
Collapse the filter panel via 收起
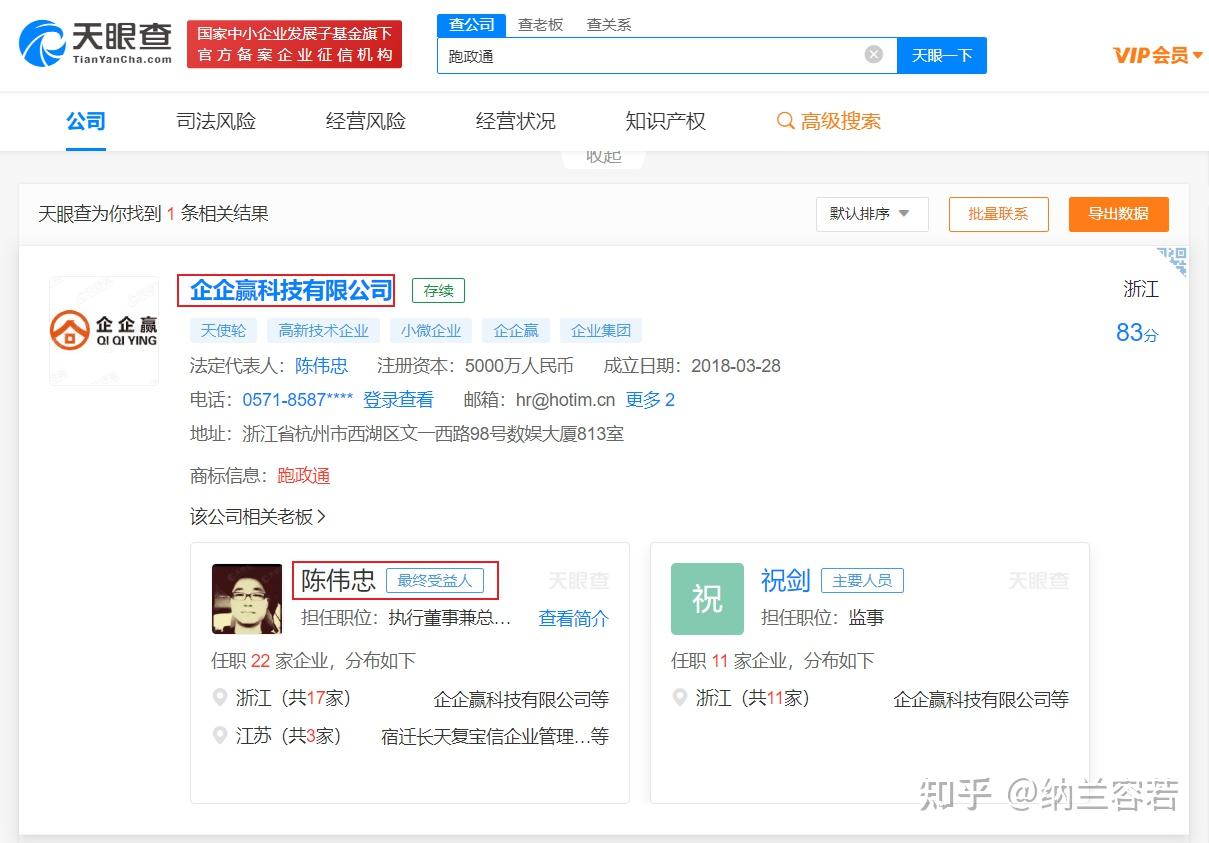(x=602, y=155)
